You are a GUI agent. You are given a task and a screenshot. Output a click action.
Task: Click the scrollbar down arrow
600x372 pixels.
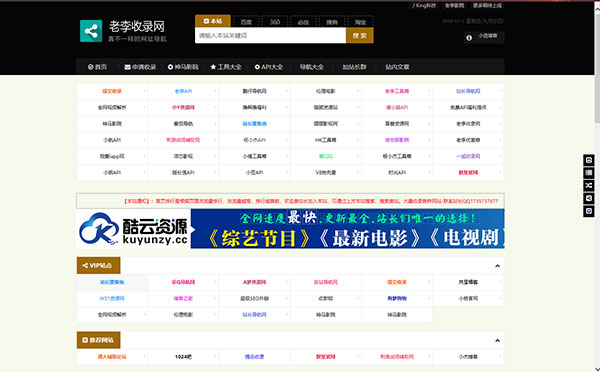pos(597,369)
